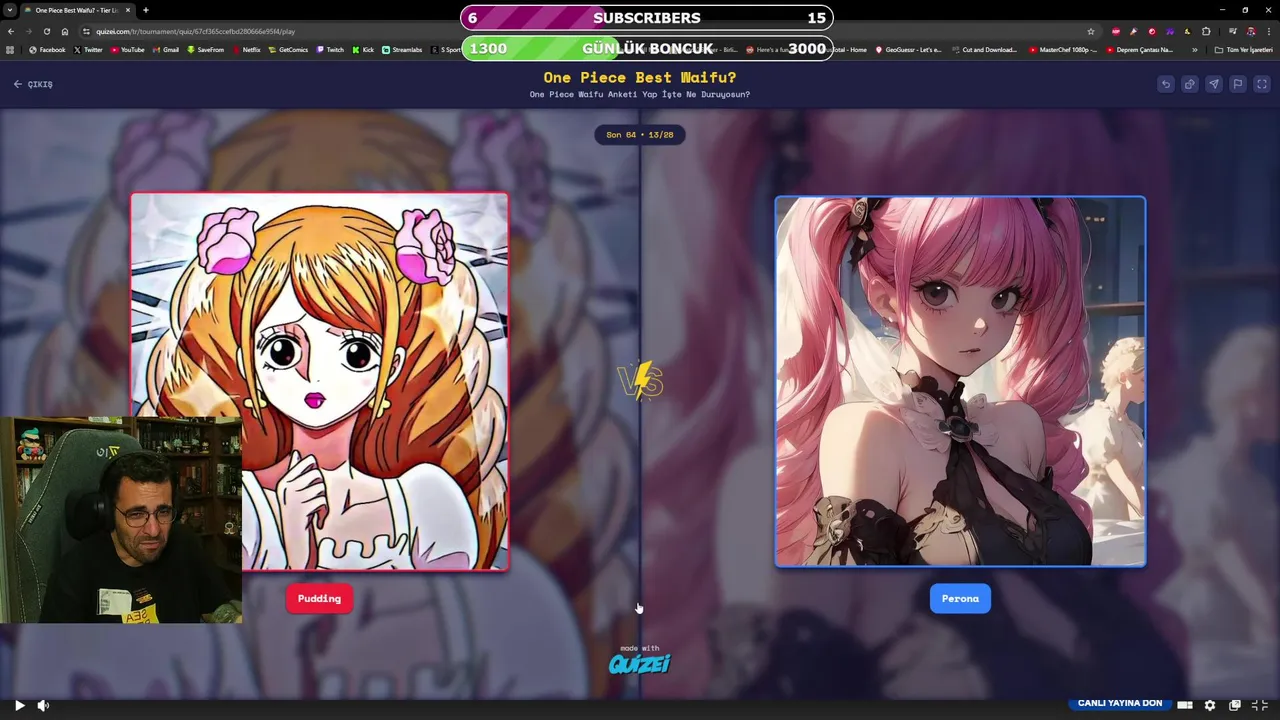Vote for Perona with the blue button

[x=960, y=598]
